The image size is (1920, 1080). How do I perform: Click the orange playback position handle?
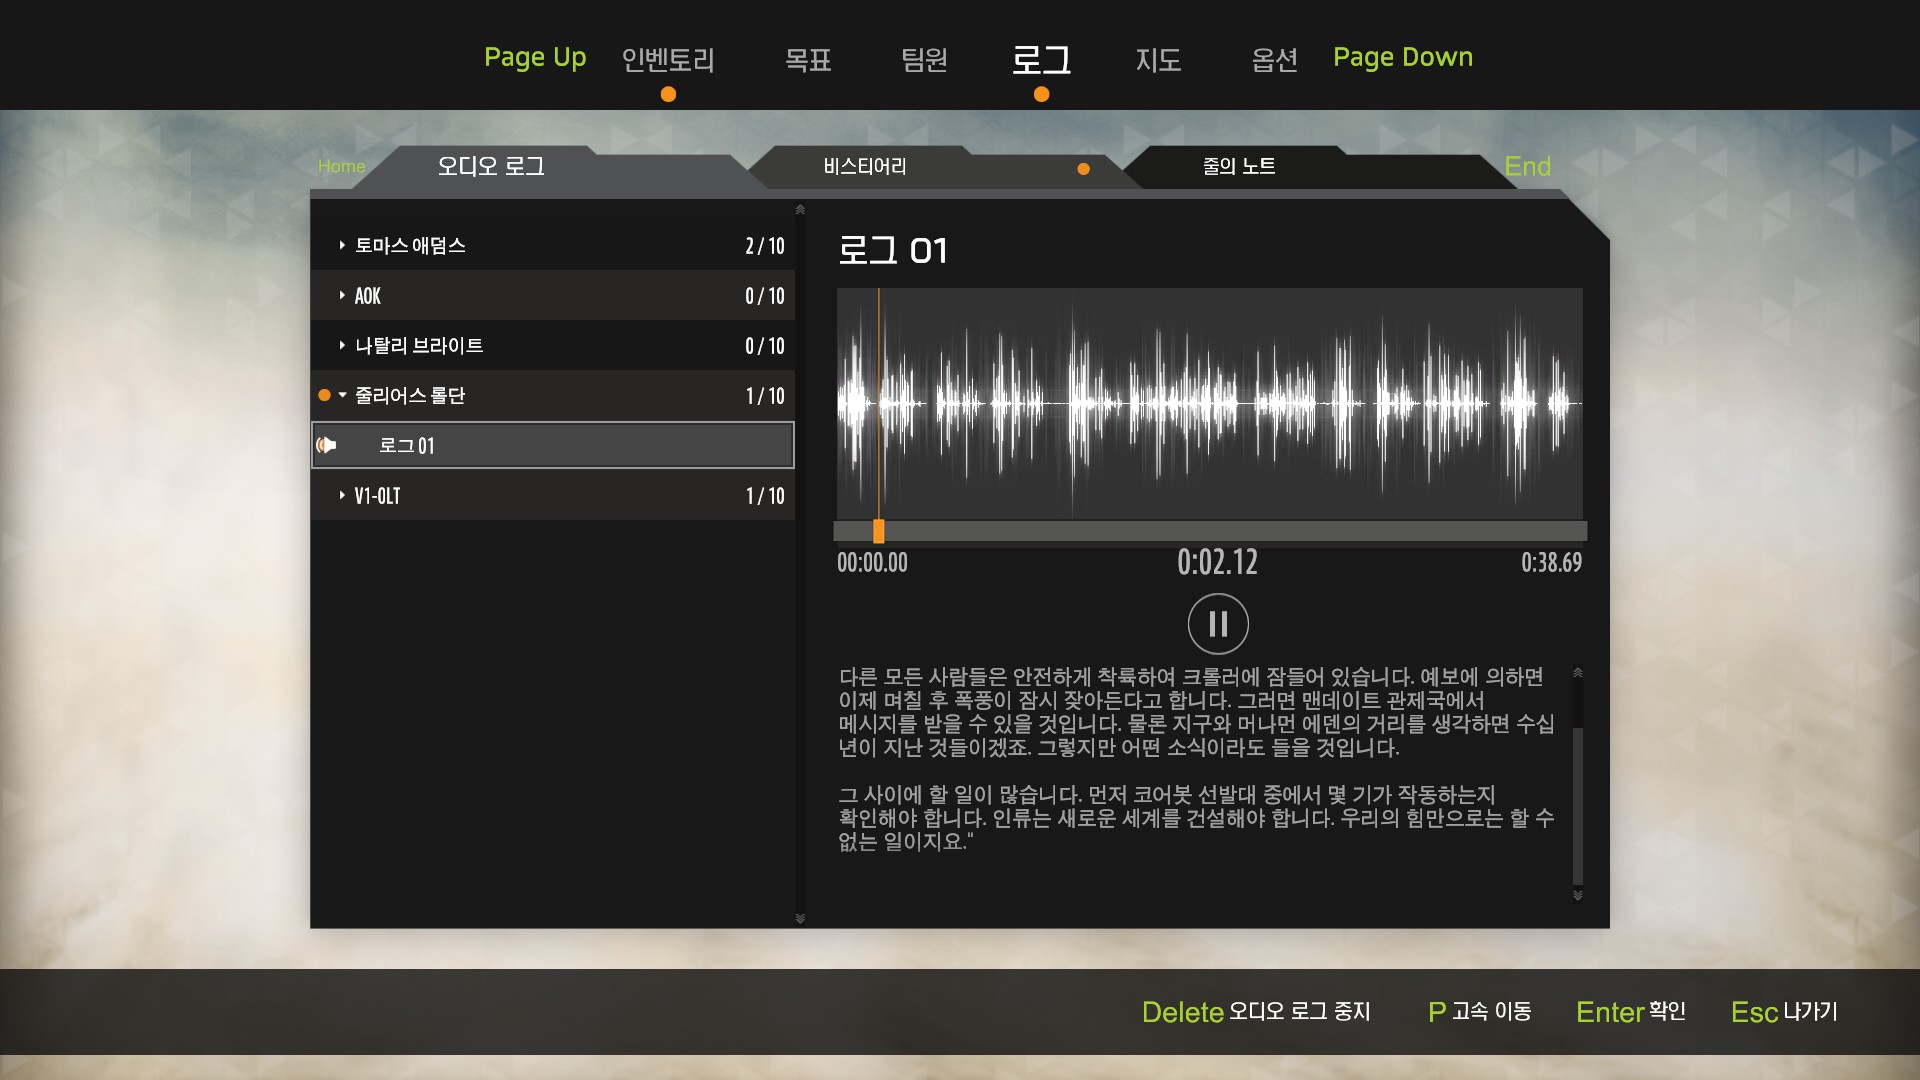(x=878, y=531)
